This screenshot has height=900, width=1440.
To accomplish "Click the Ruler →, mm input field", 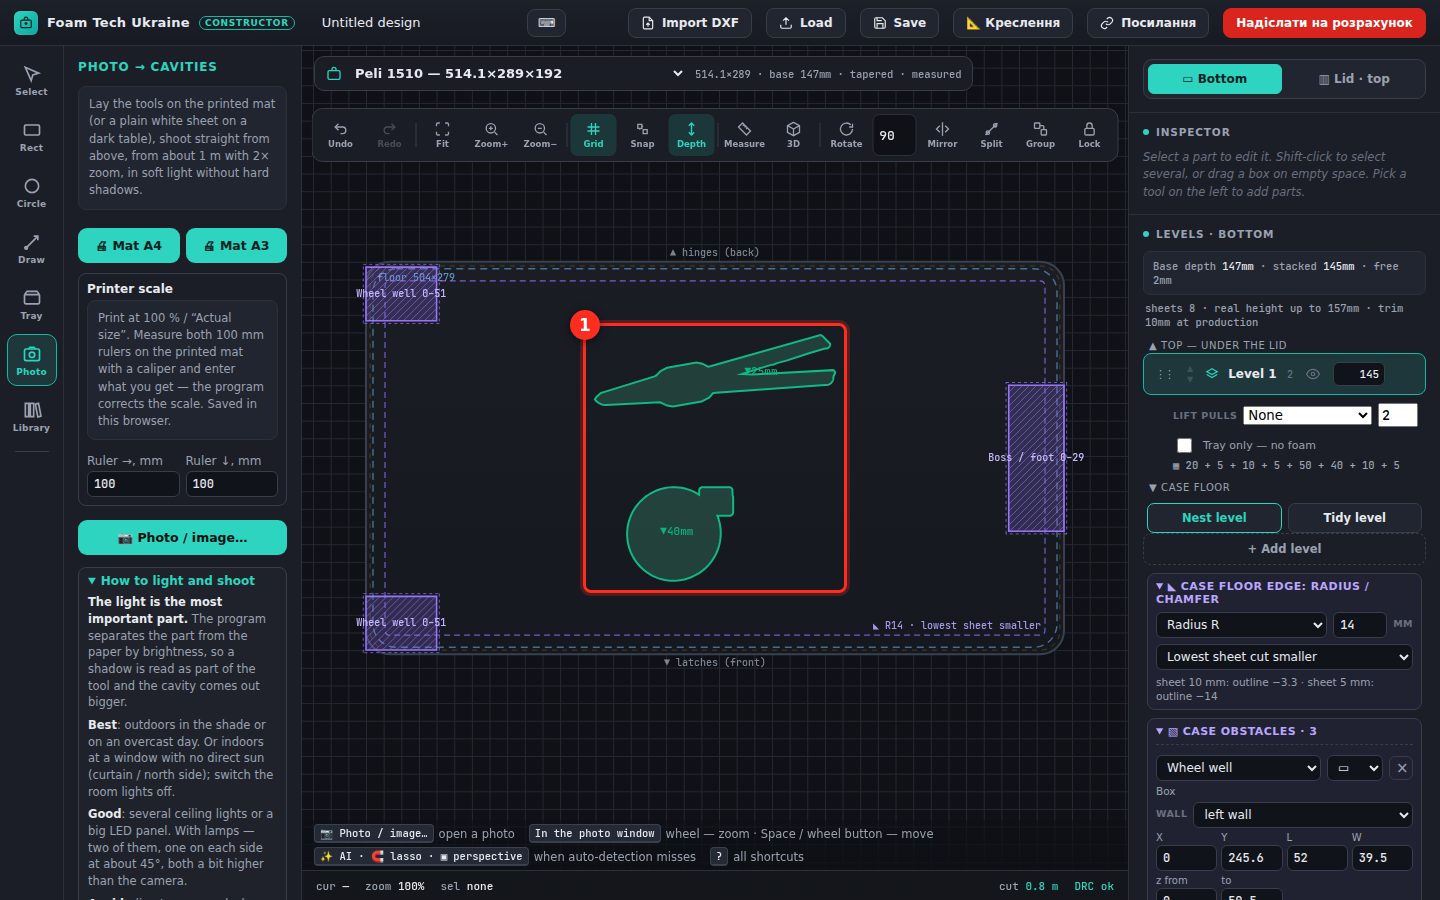I will pyautogui.click(x=133, y=483).
